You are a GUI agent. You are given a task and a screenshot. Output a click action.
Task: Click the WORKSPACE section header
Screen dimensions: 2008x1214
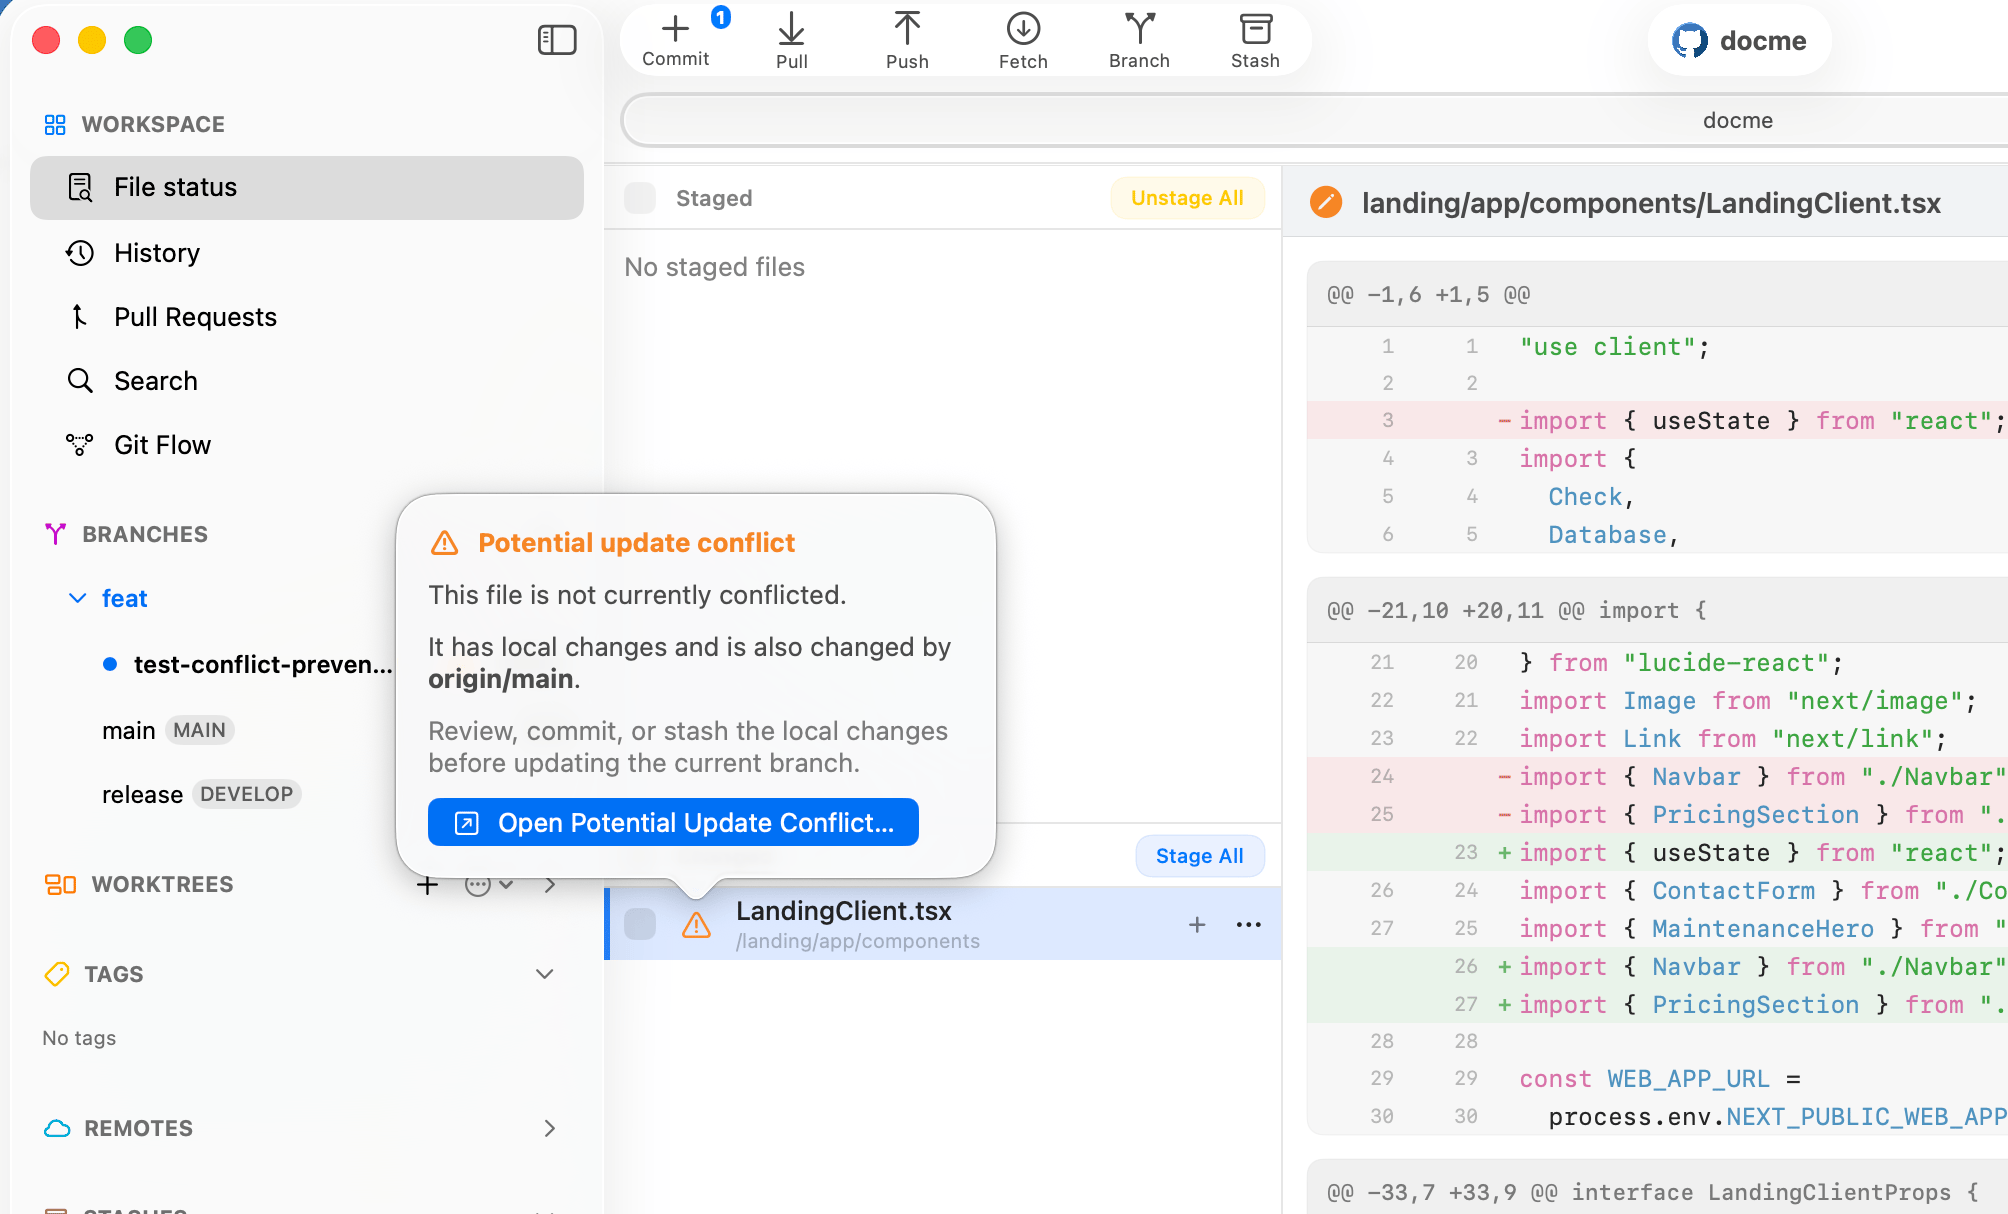click(x=153, y=124)
